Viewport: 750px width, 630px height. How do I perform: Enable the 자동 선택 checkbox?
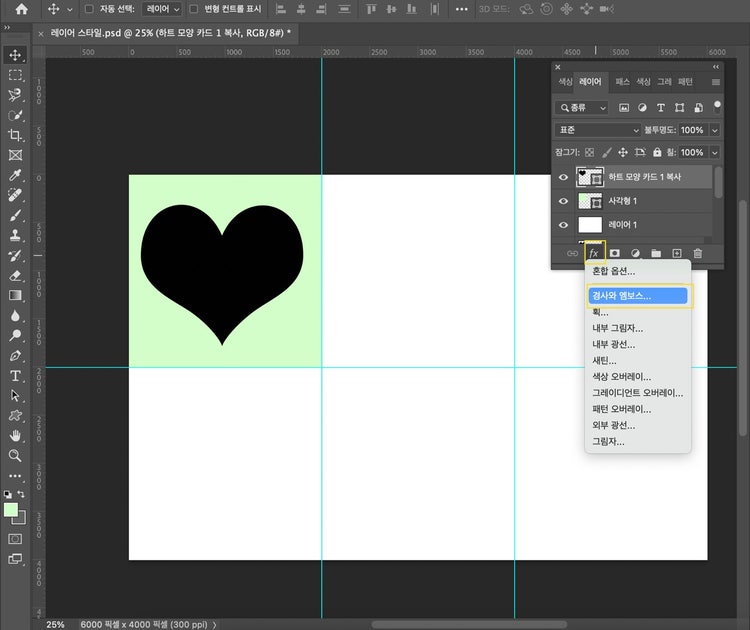(x=89, y=8)
